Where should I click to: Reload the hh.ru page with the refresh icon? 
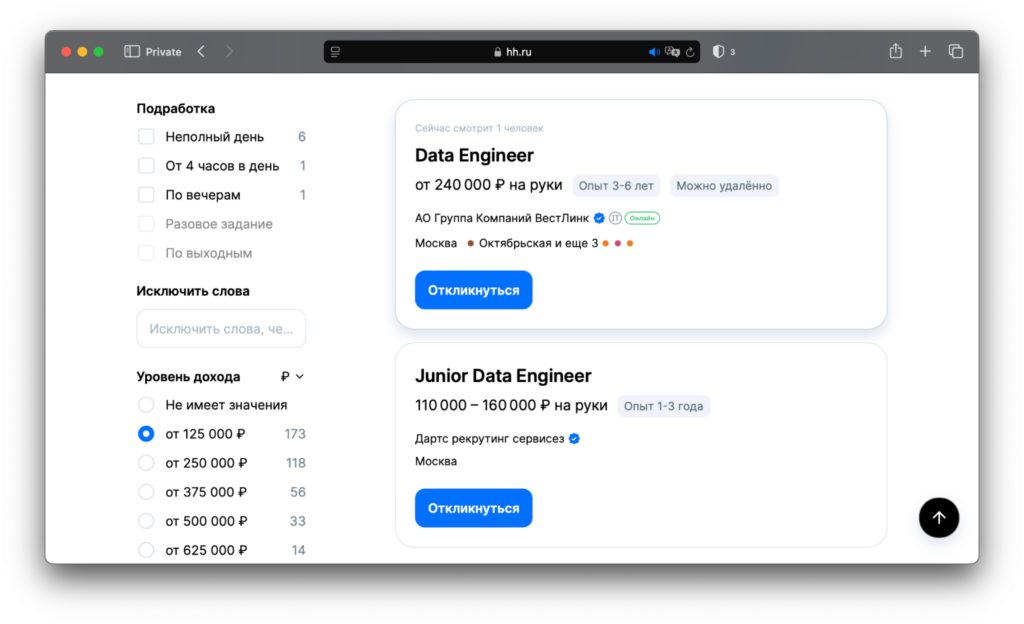pyautogui.click(x=692, y=51)
